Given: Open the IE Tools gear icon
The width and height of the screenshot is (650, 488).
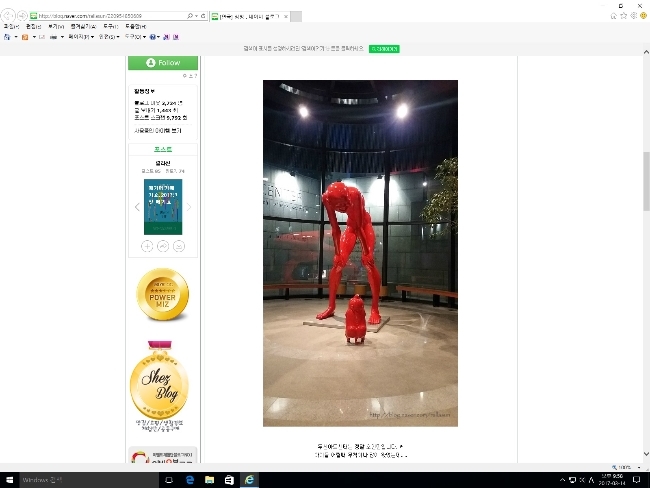Looking at the screenshot, I should pos(633,16).
